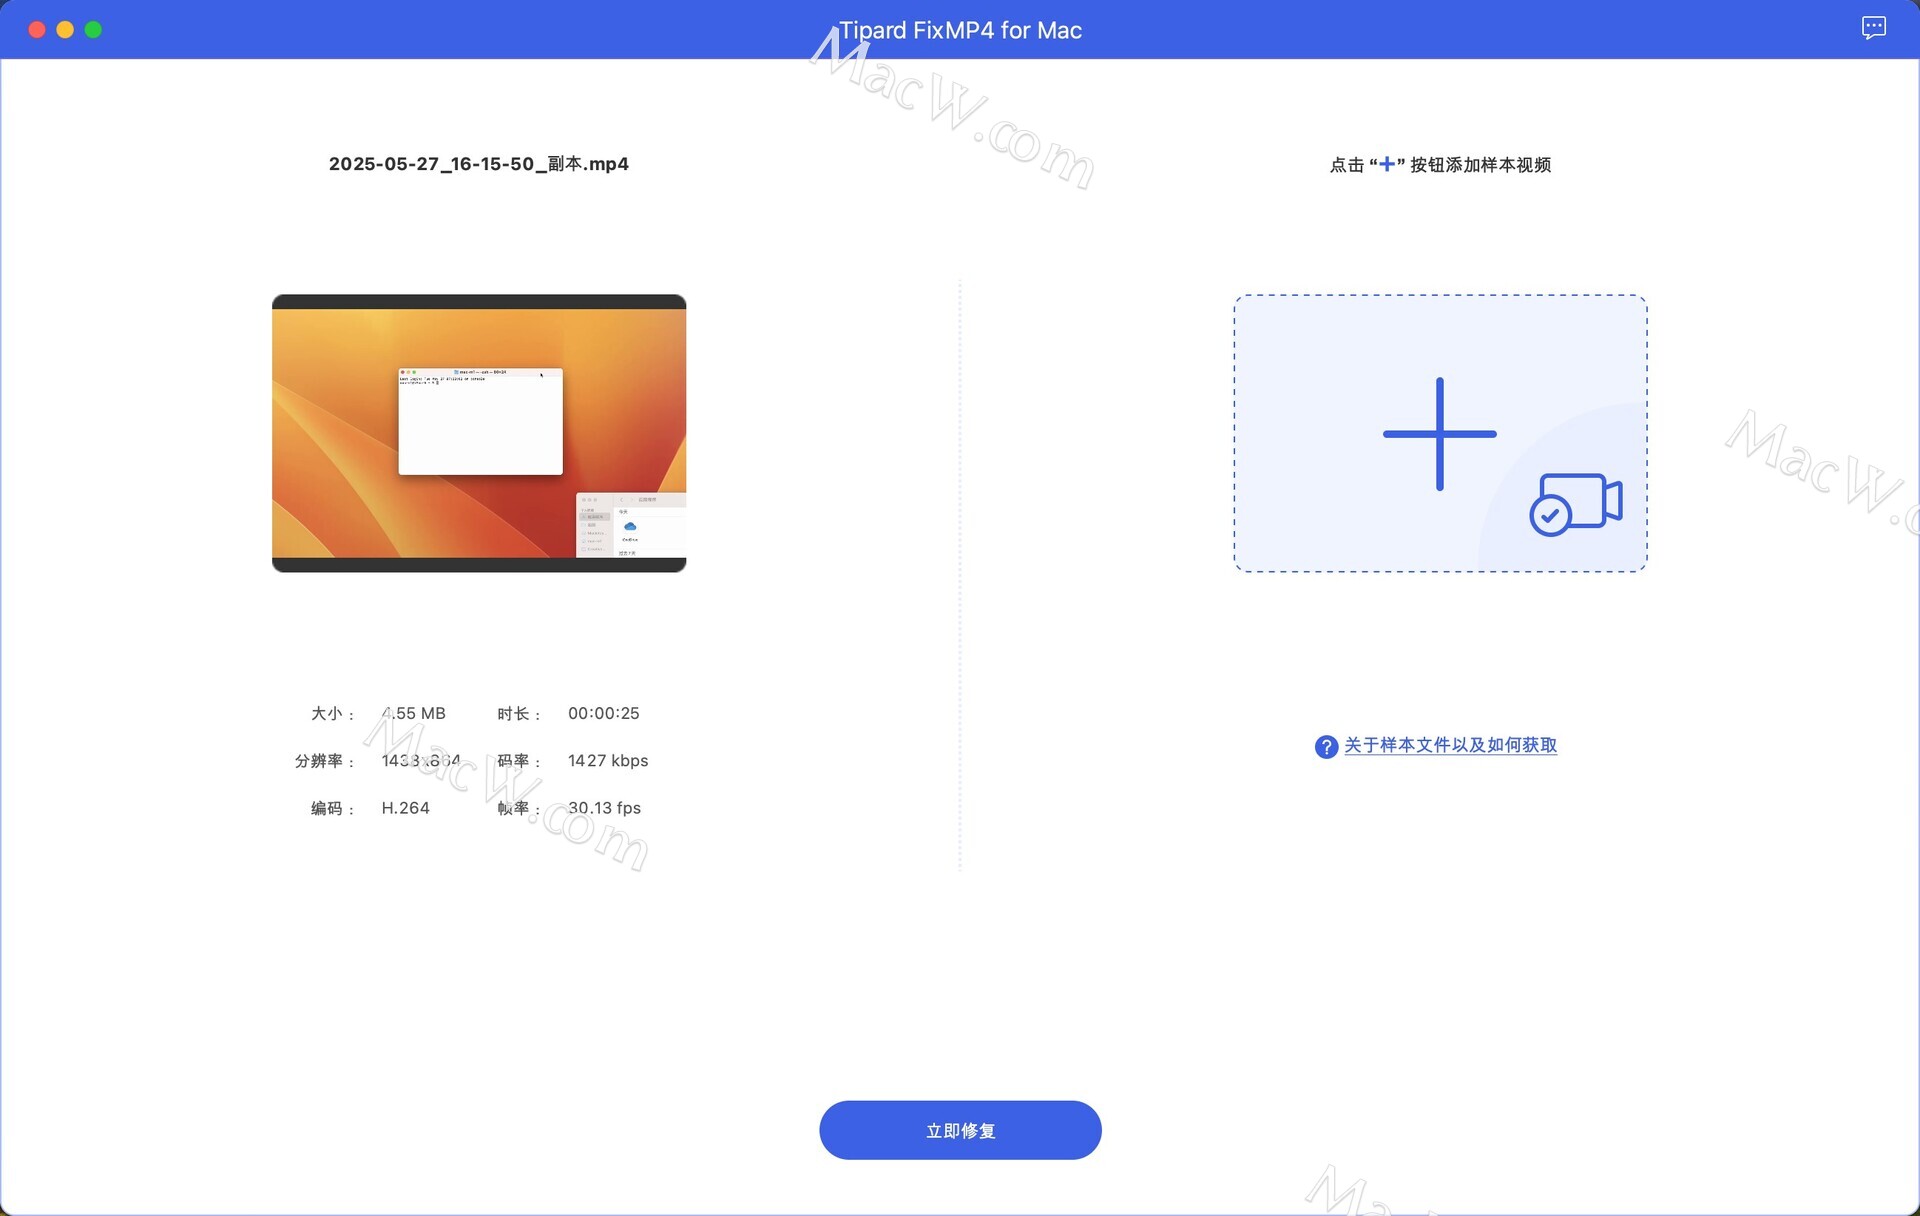This screenshot has width=1920, height=1216.
Task: Click the Tipard FixMP4 for Mac title
Action: point(960,30)
